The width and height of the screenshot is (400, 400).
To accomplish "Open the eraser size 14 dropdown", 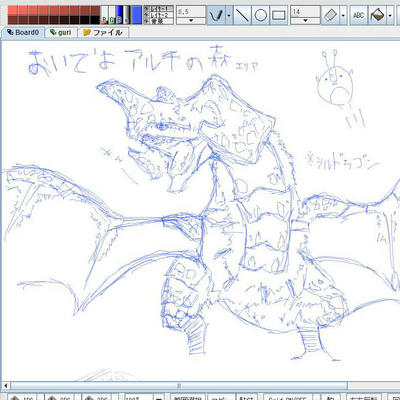I will (x=305, y=20).
